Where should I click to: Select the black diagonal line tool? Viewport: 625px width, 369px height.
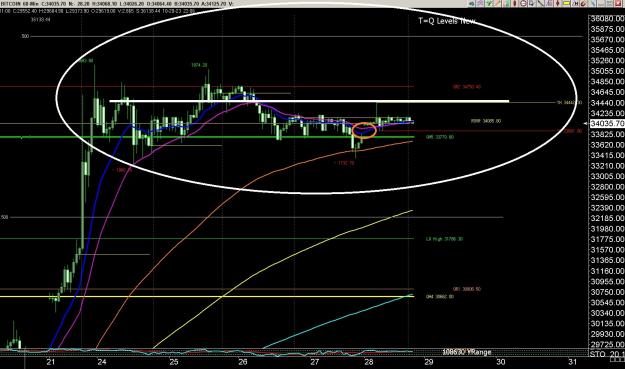[540, 4]
